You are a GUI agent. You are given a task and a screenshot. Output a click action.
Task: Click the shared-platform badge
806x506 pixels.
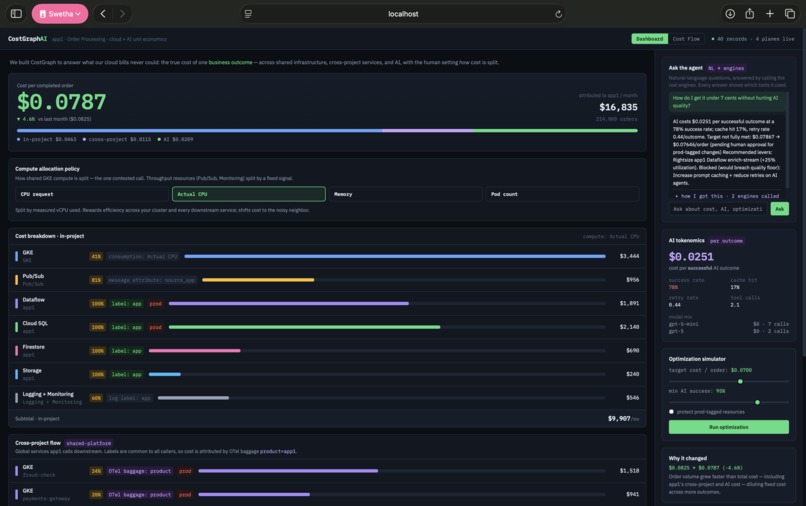click(x=88, y=443)
